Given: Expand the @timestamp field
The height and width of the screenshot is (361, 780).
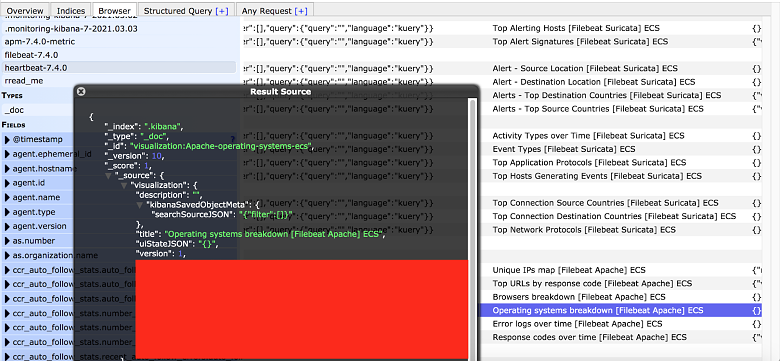Looking at the screenshot, I should point(7,140).
